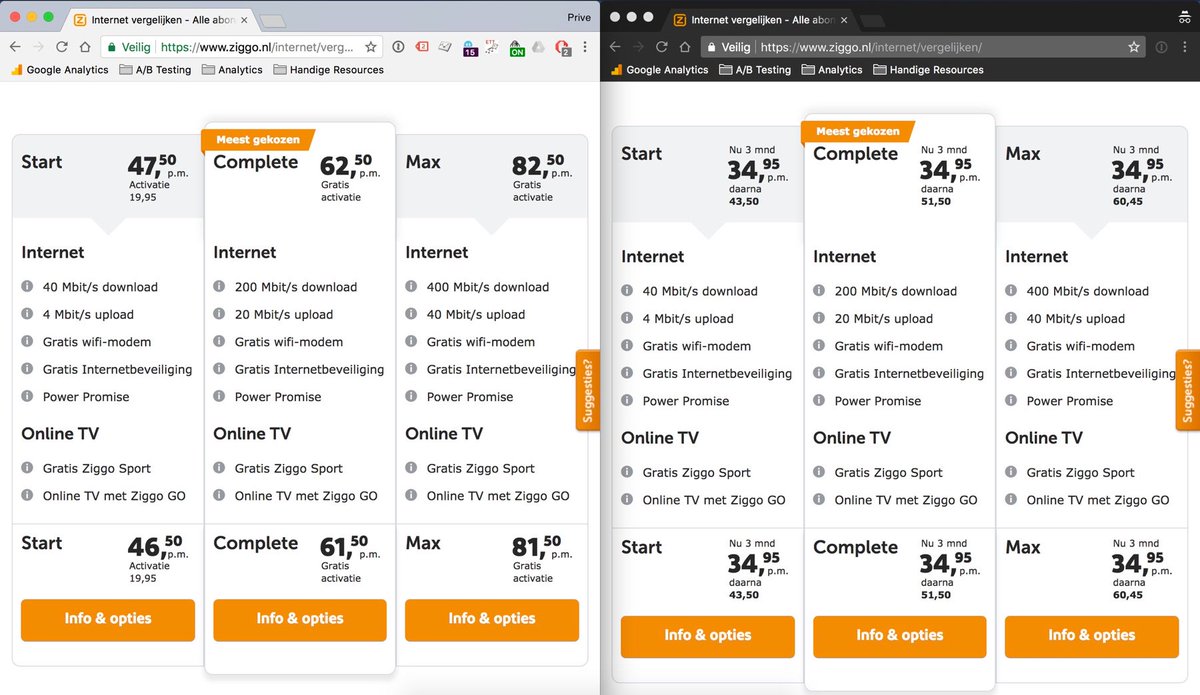This screenshot has height=695, width=1200.
Task: Open the Suggesties? side tab in incognito window
Action: point(1188,390)
